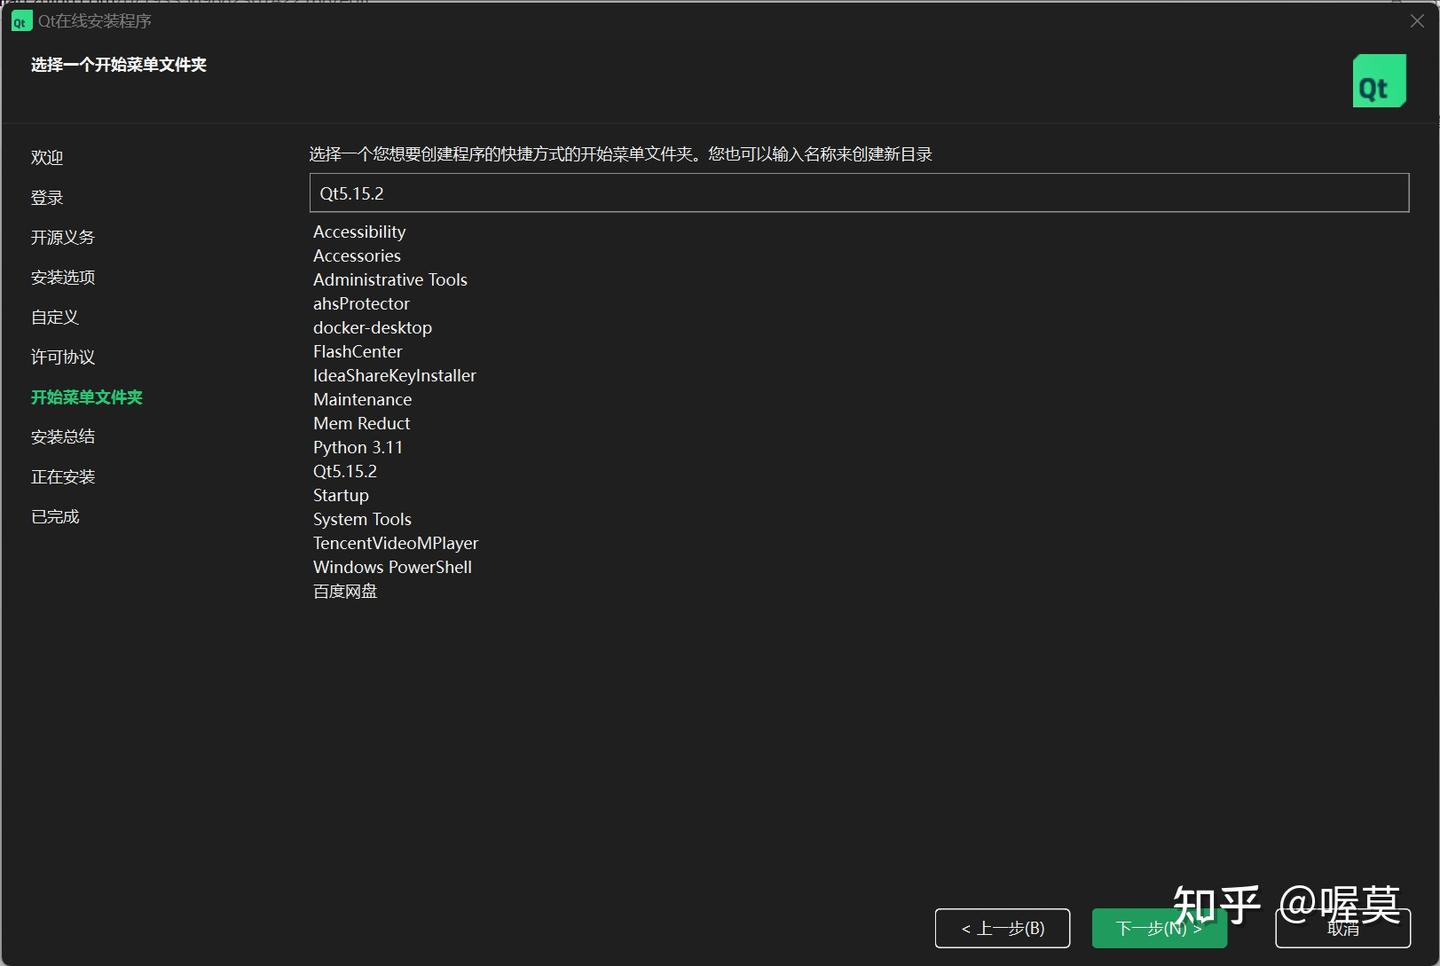Click the Qt icon in the title bar

tap(21, 20)
